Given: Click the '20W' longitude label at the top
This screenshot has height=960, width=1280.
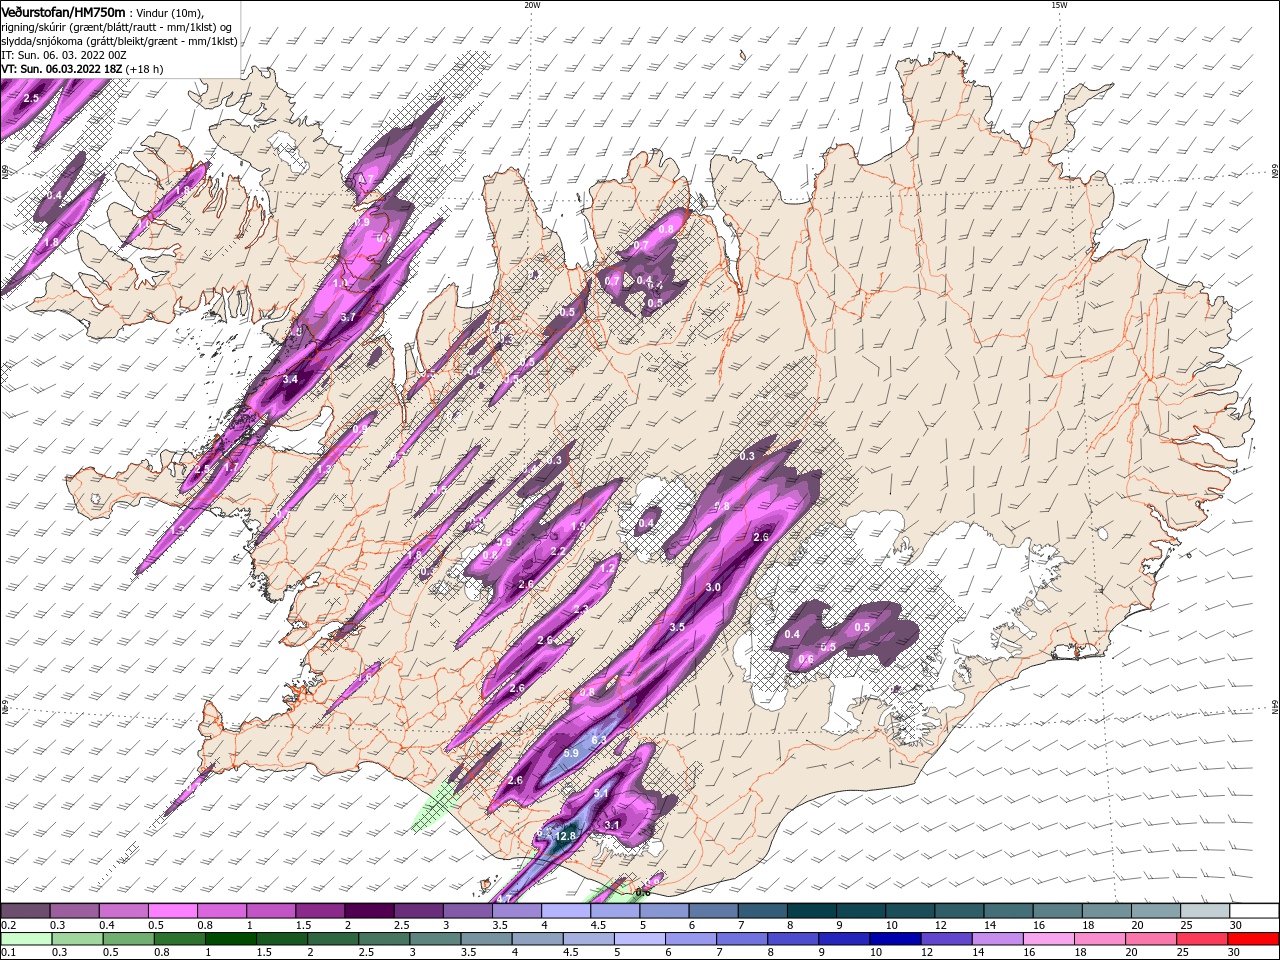Looking at the screenshot, I should pos(532,5).
